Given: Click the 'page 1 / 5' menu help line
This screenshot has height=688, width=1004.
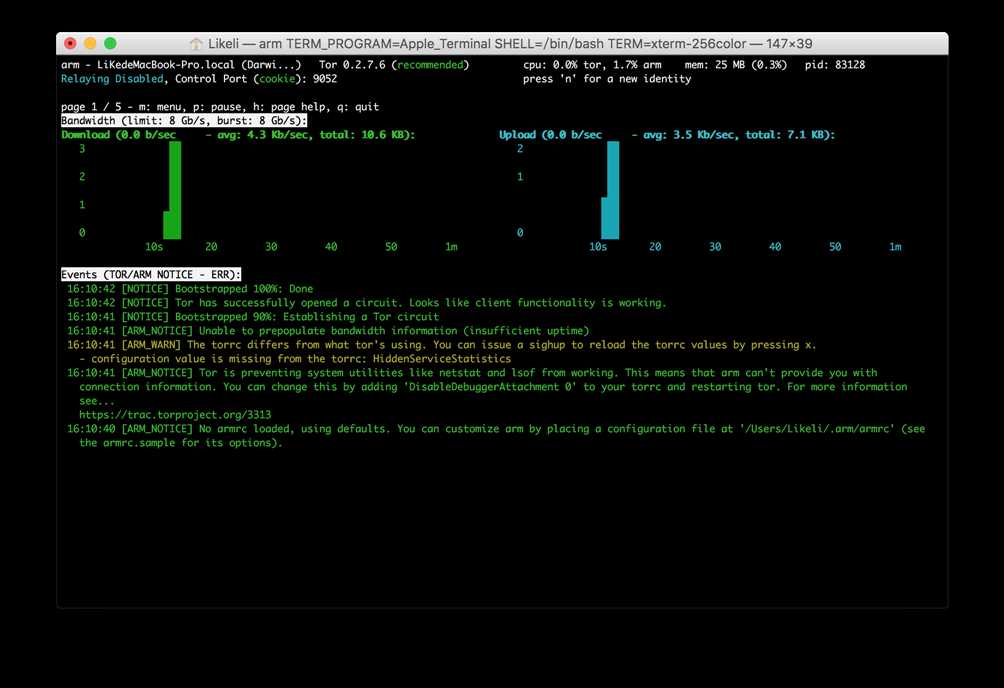Looking at the screenshot, I should pos(220,107).
